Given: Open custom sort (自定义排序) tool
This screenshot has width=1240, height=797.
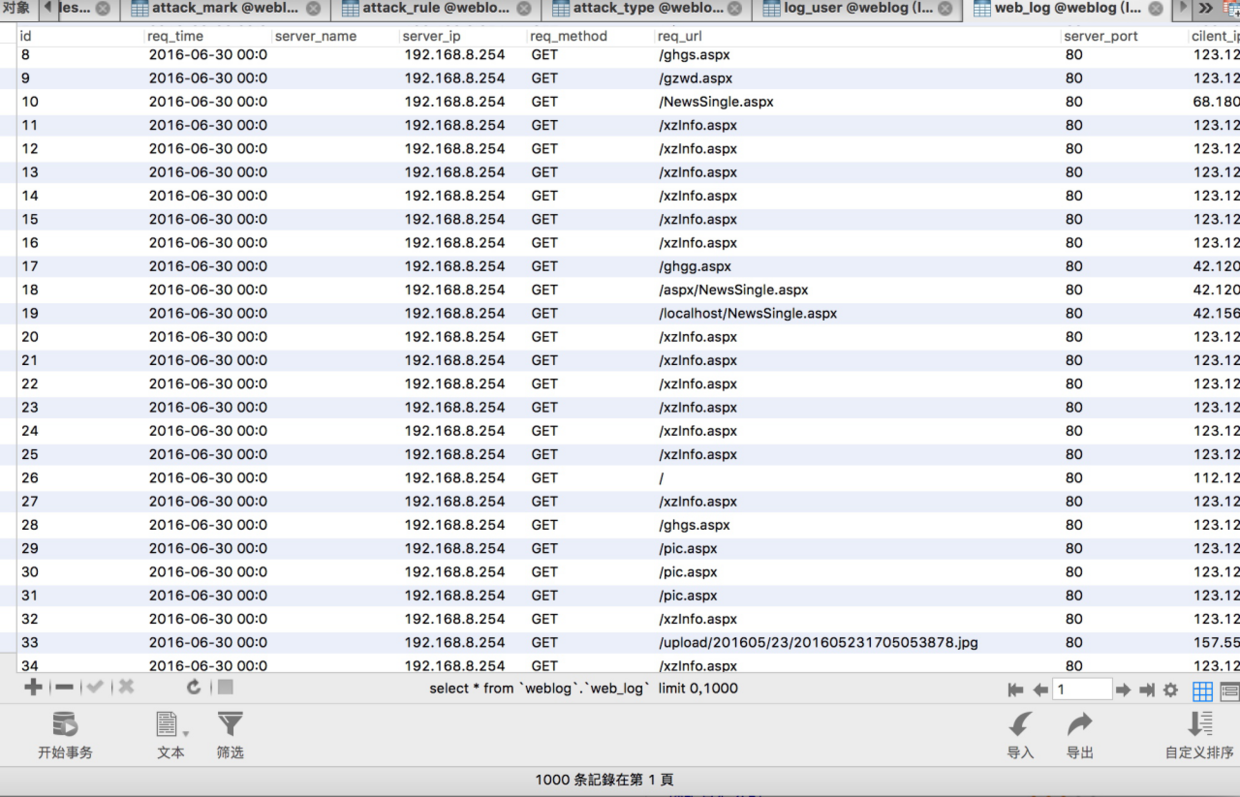Looking at the screenshot, I should pos(1199,724).
